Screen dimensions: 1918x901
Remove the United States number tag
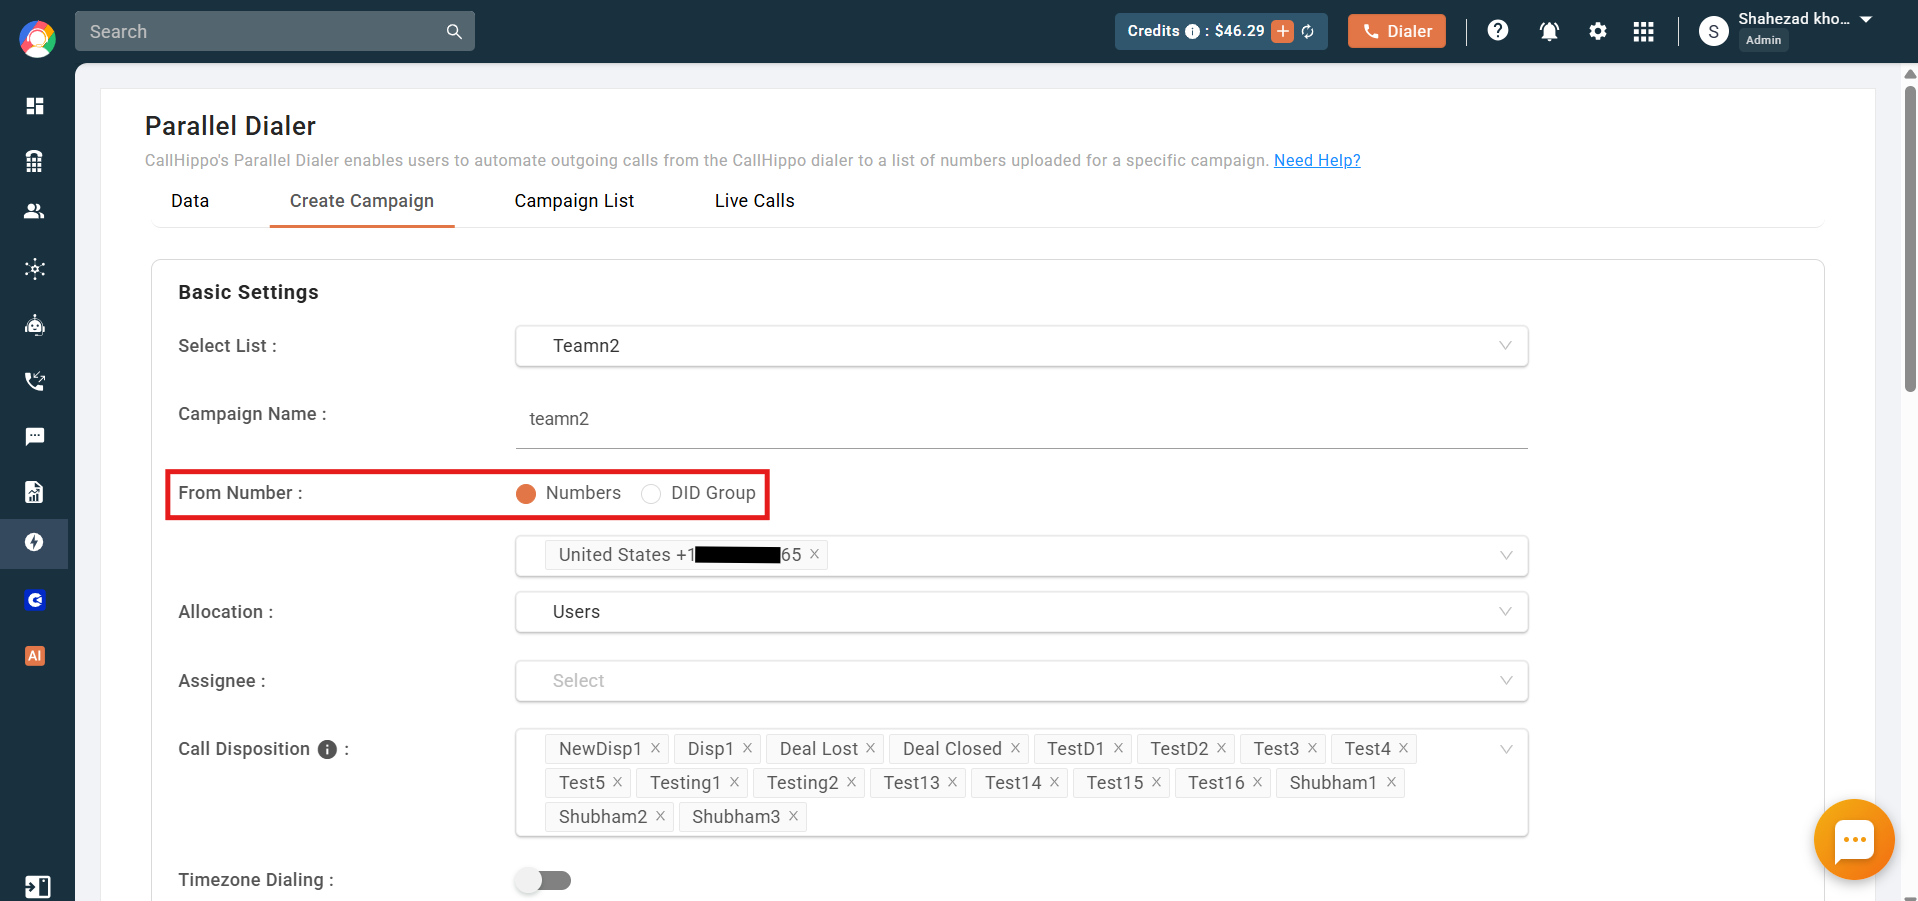pyautogui.click(x=814, y=554)
